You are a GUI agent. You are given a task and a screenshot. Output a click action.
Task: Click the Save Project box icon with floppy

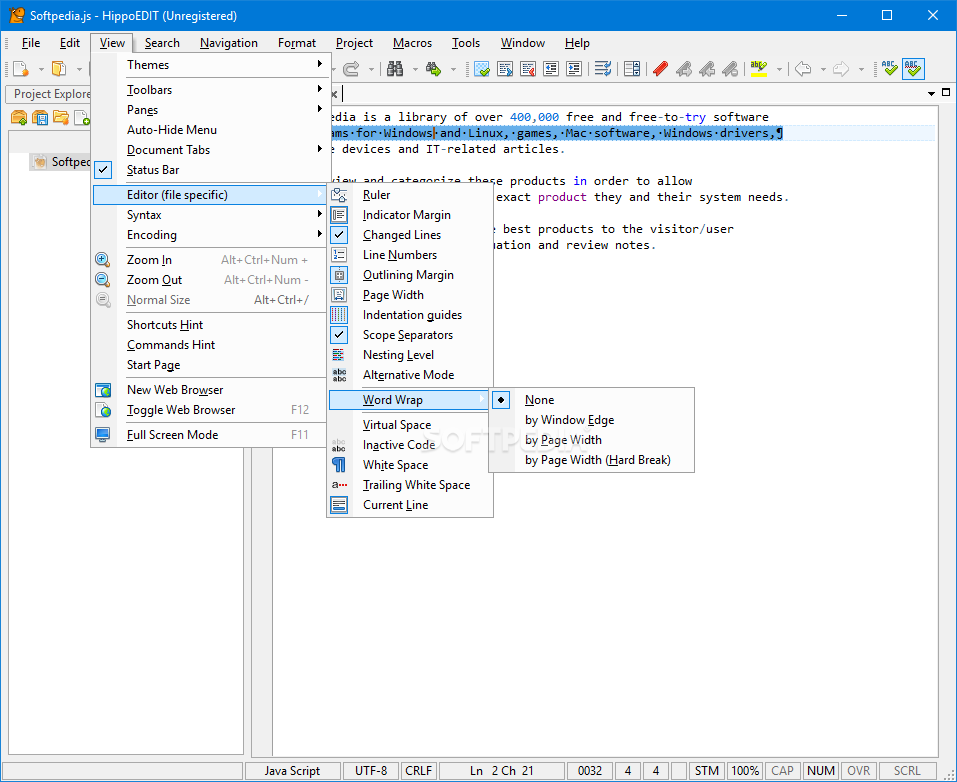pos(40,117)
